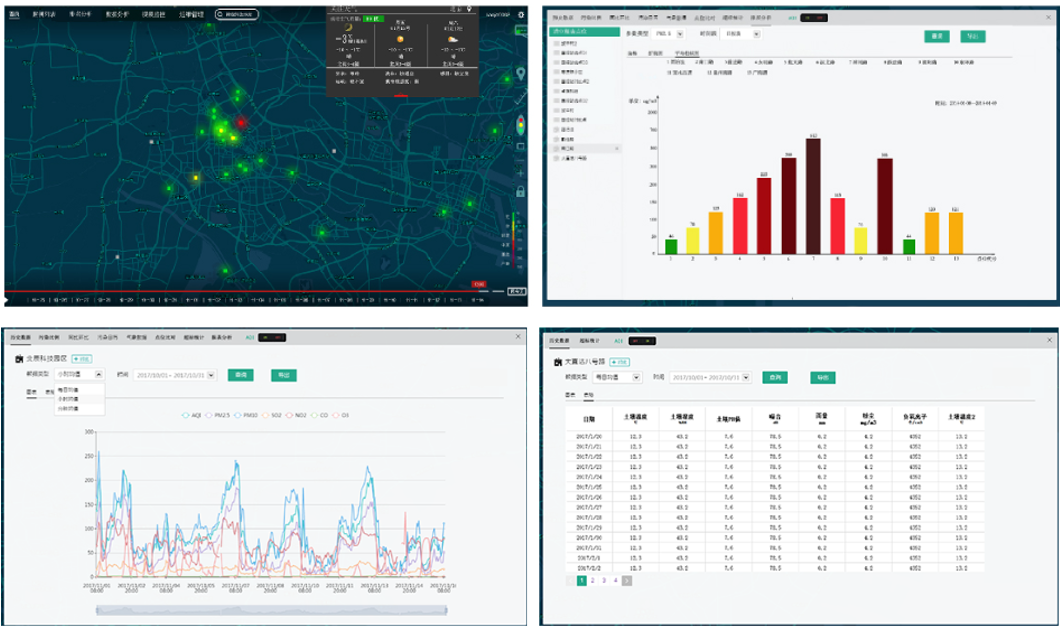1060x627 pixels.
Task: Click the rectangle frame icon on map sidebar
Action: click(x=521, y=146)
